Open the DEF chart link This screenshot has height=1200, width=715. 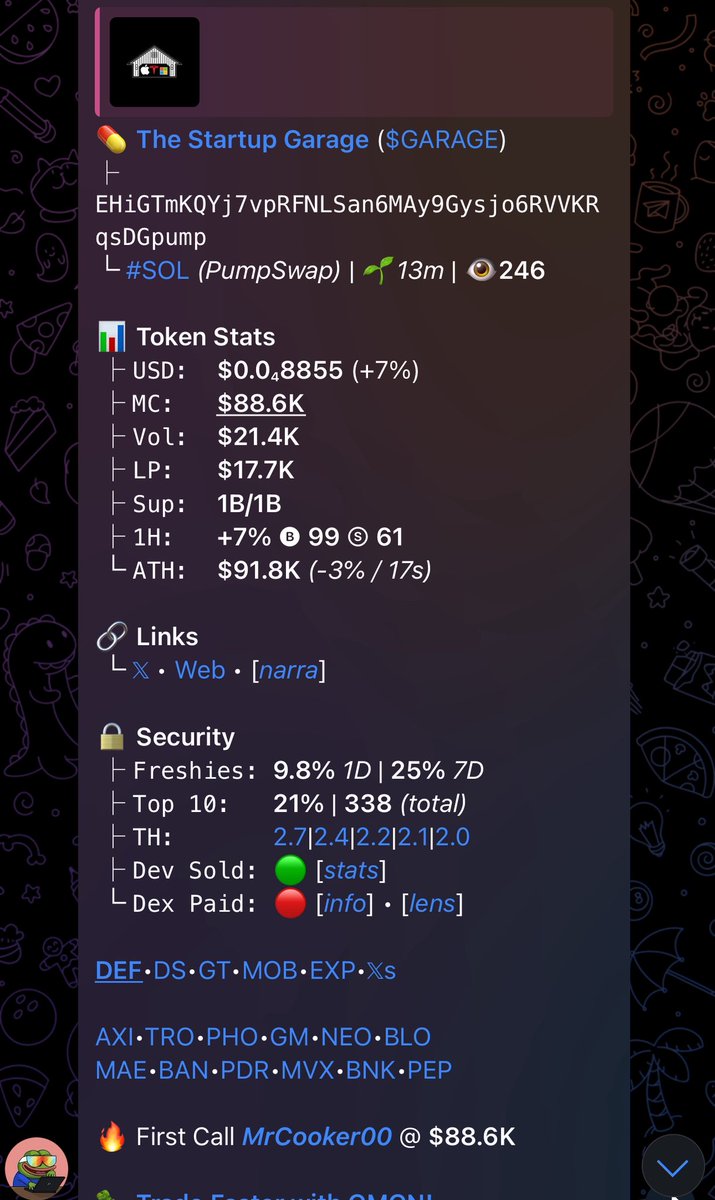119,970
